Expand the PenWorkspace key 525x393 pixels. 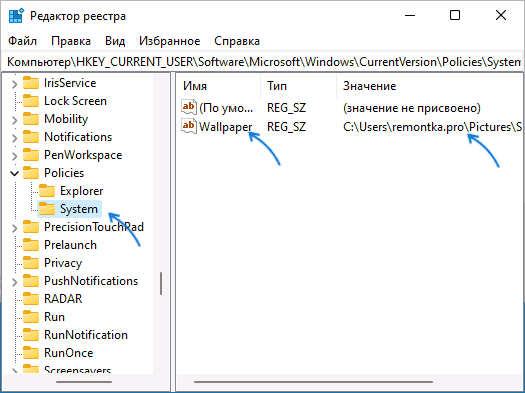coord(14,155)
